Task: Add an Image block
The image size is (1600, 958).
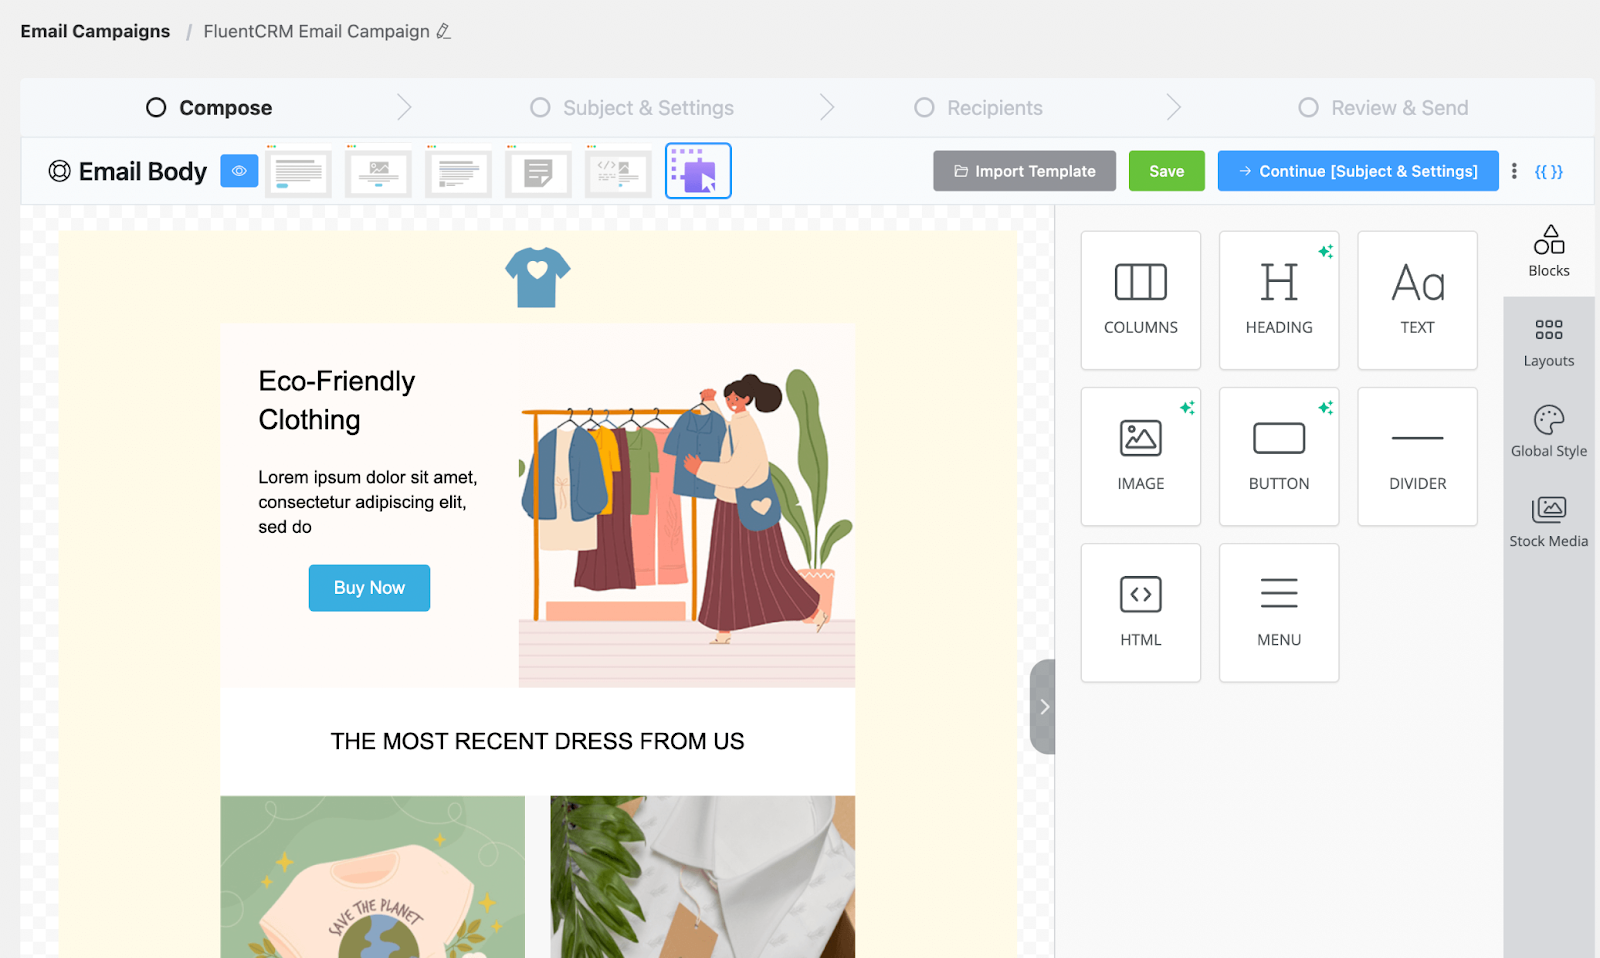Action: click(1140, 457)
